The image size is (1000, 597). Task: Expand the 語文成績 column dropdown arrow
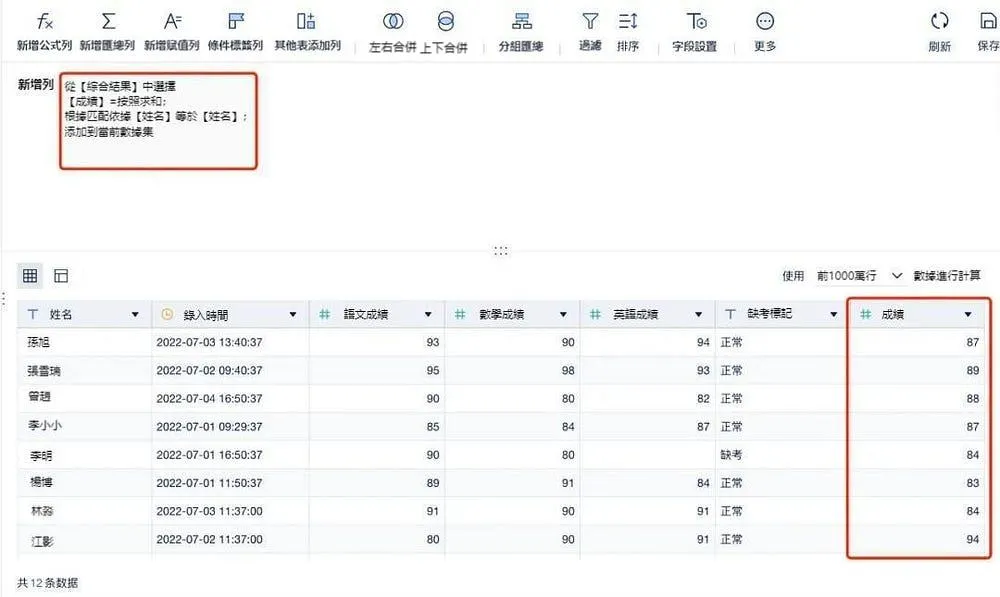click(x=428, y=314)
